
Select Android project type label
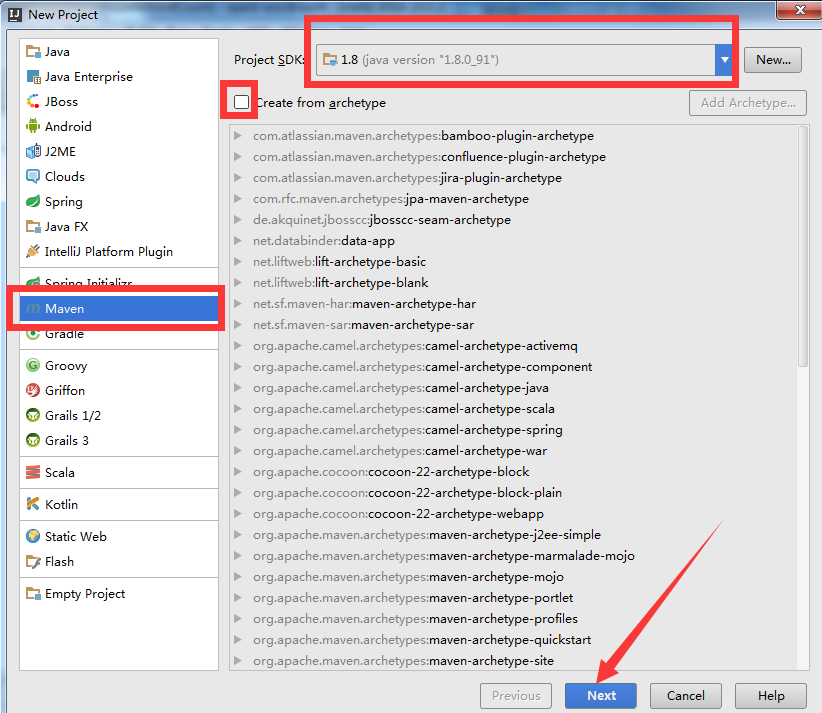coord(68,126)
